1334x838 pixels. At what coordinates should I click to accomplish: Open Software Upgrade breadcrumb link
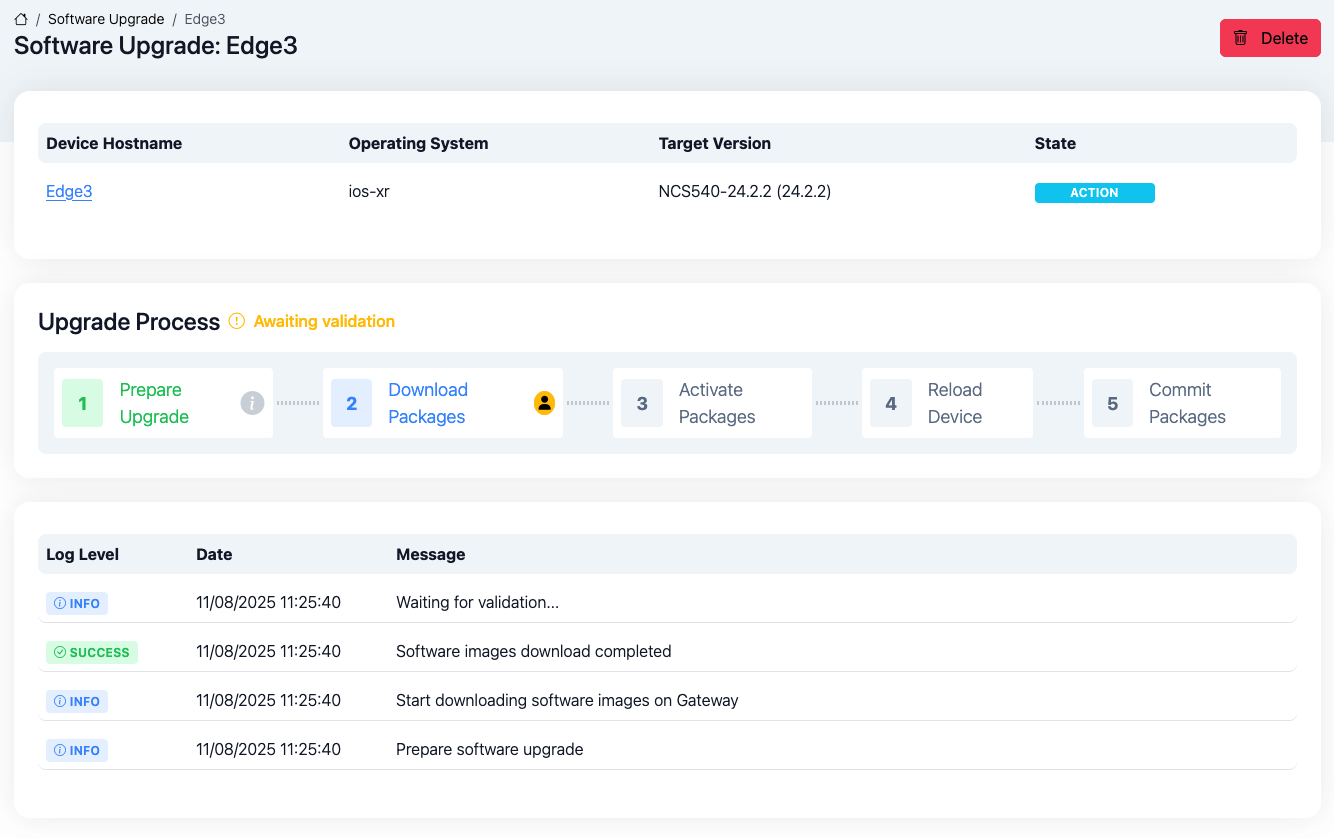[x=106, y=19]
